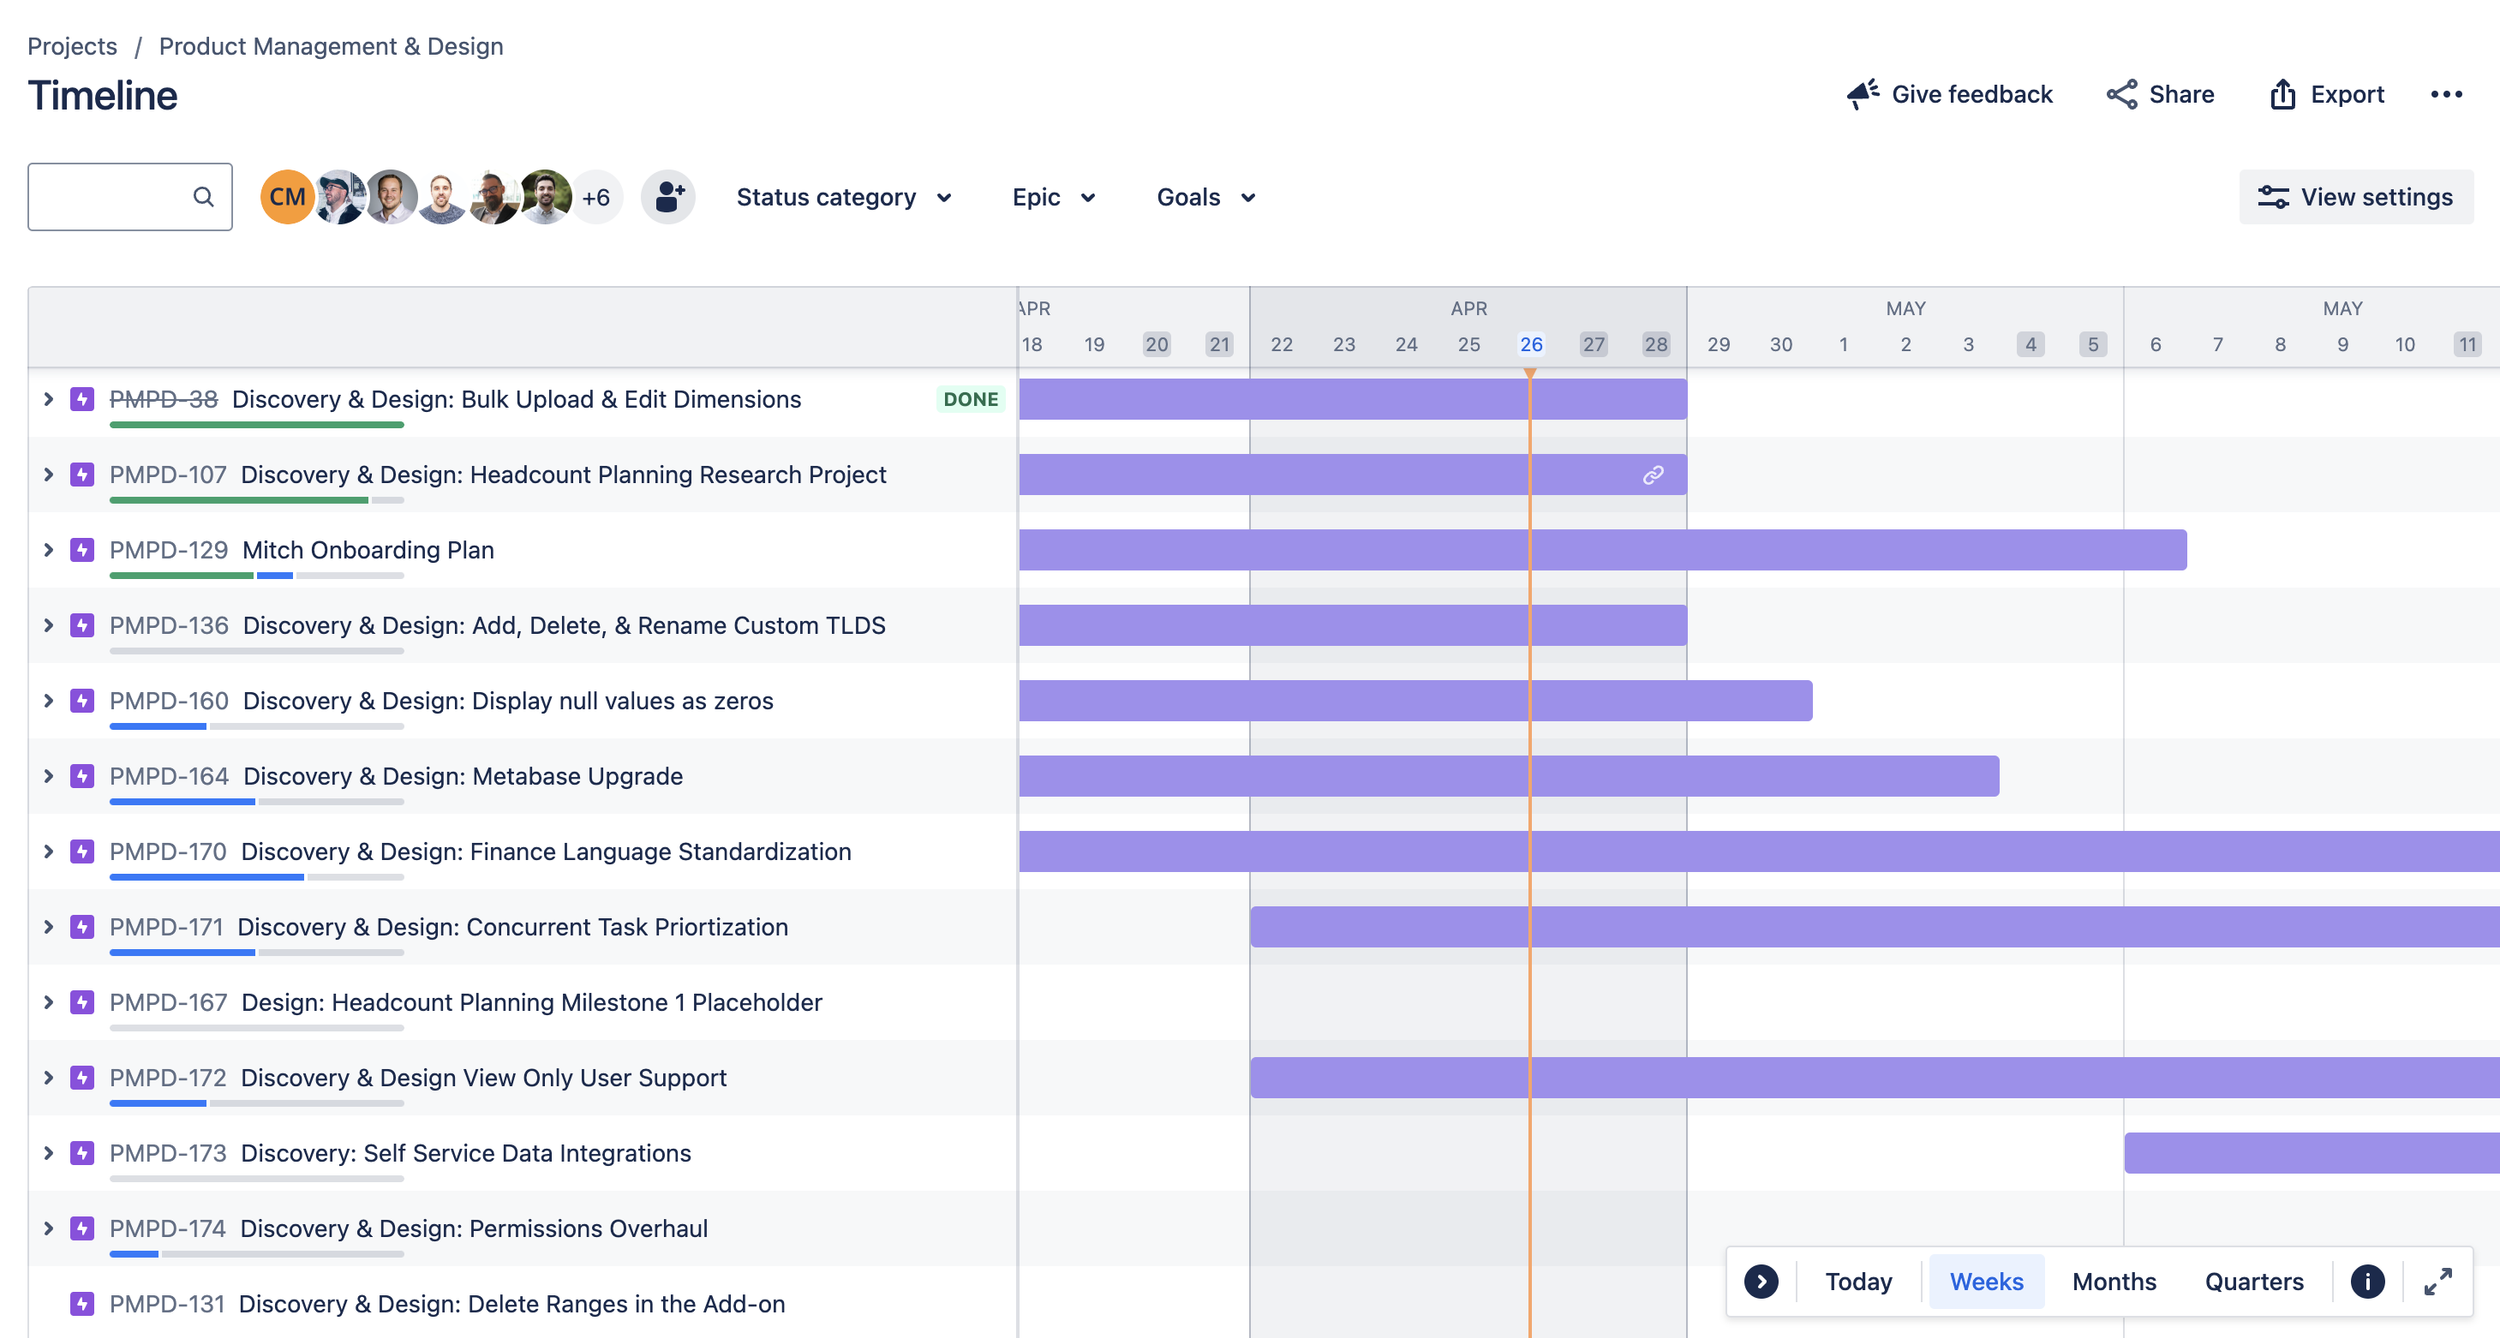Click the epic lightning icon beside PMPD-129
The height and width of the screenshot is (1338, 2500).
pos(83,549)
